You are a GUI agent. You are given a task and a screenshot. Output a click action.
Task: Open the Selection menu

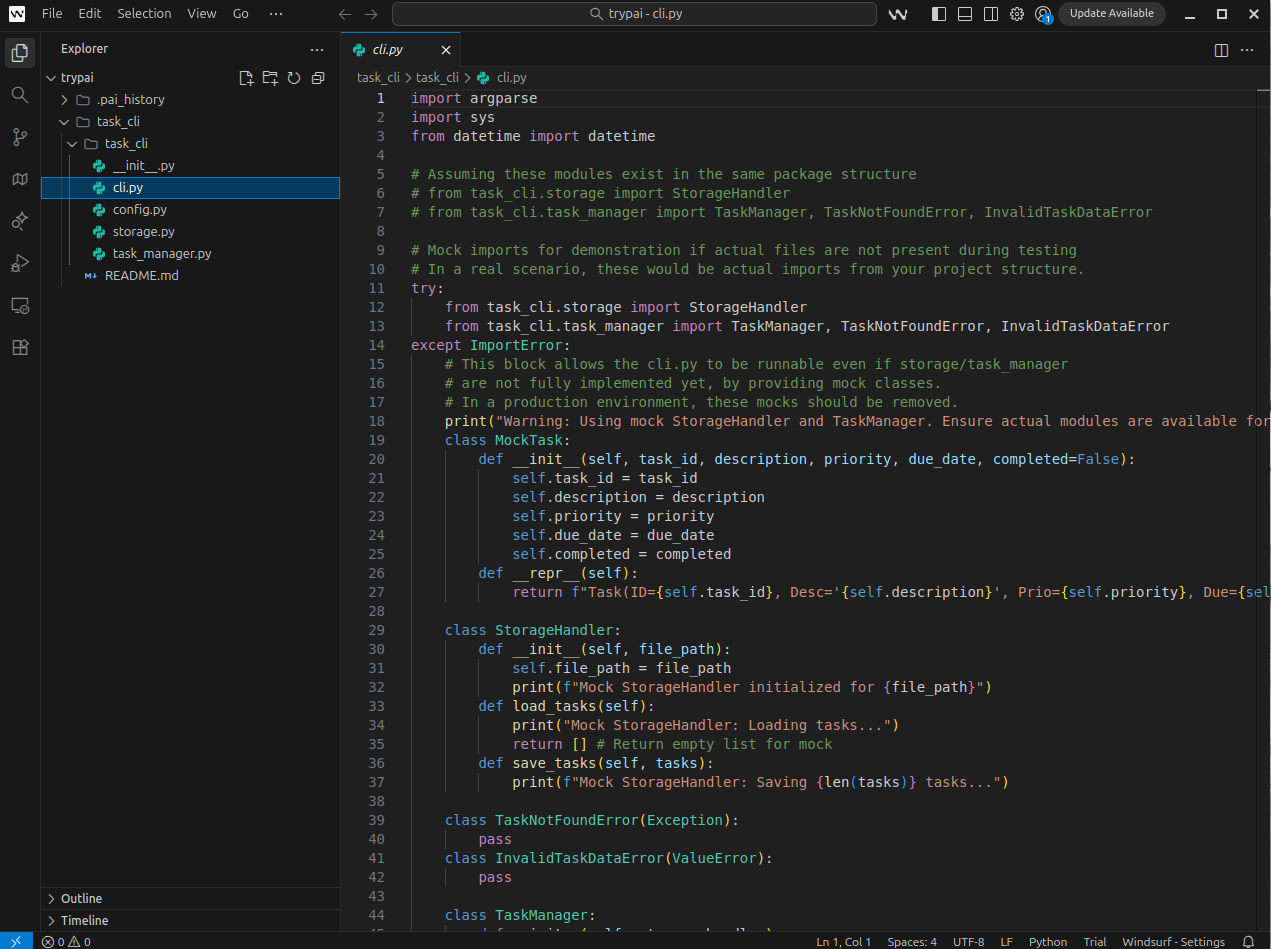point(144,14)
